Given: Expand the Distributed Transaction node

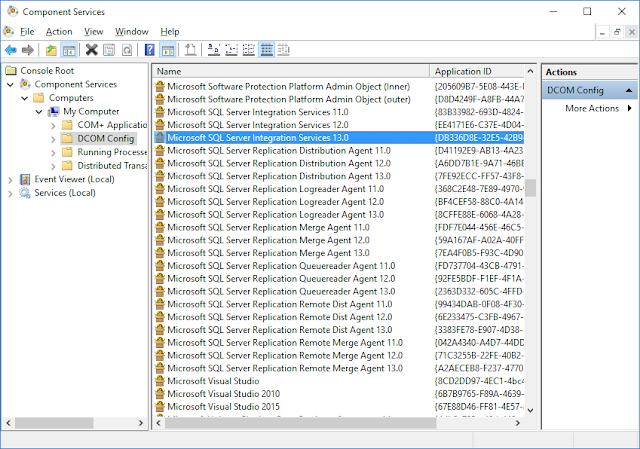Looking at the screenshot, I should [x=53, y=166].
